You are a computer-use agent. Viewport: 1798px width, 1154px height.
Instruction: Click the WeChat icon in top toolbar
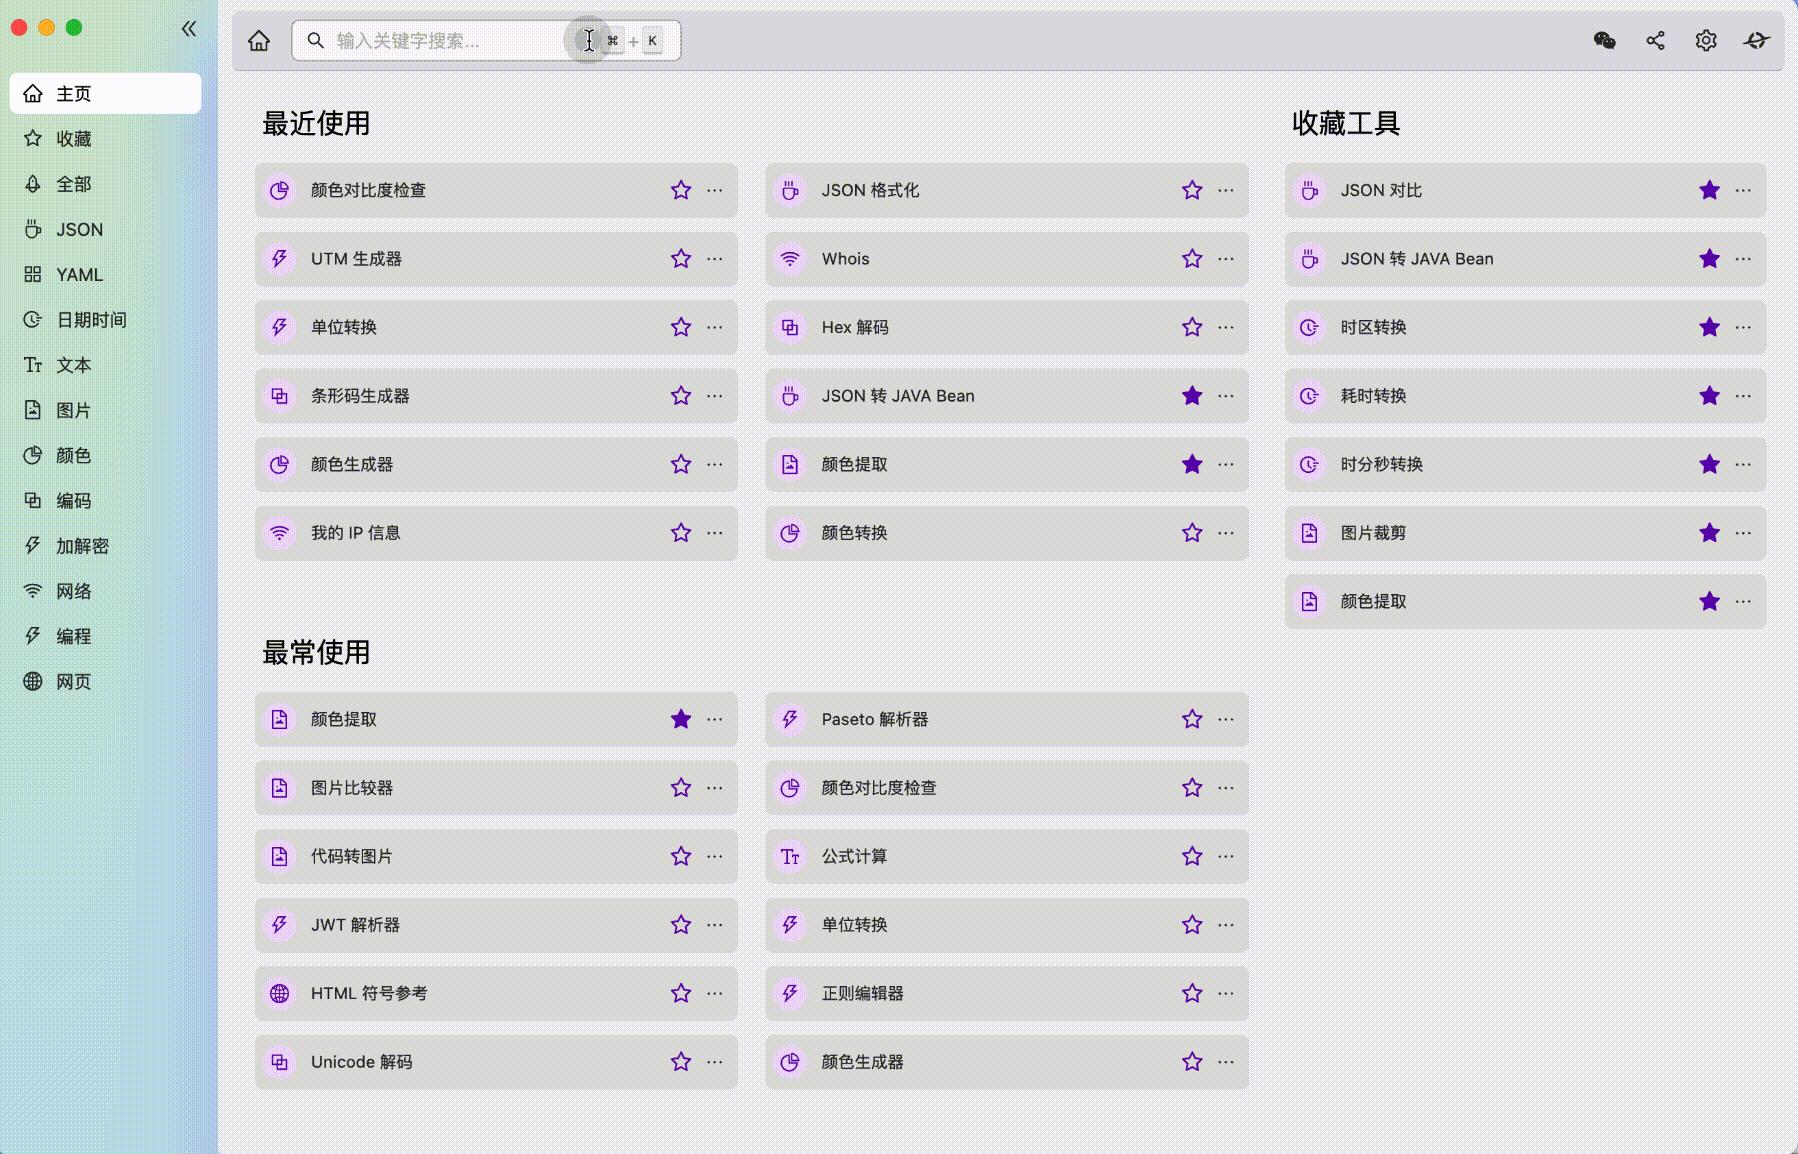coord(1604,40)
